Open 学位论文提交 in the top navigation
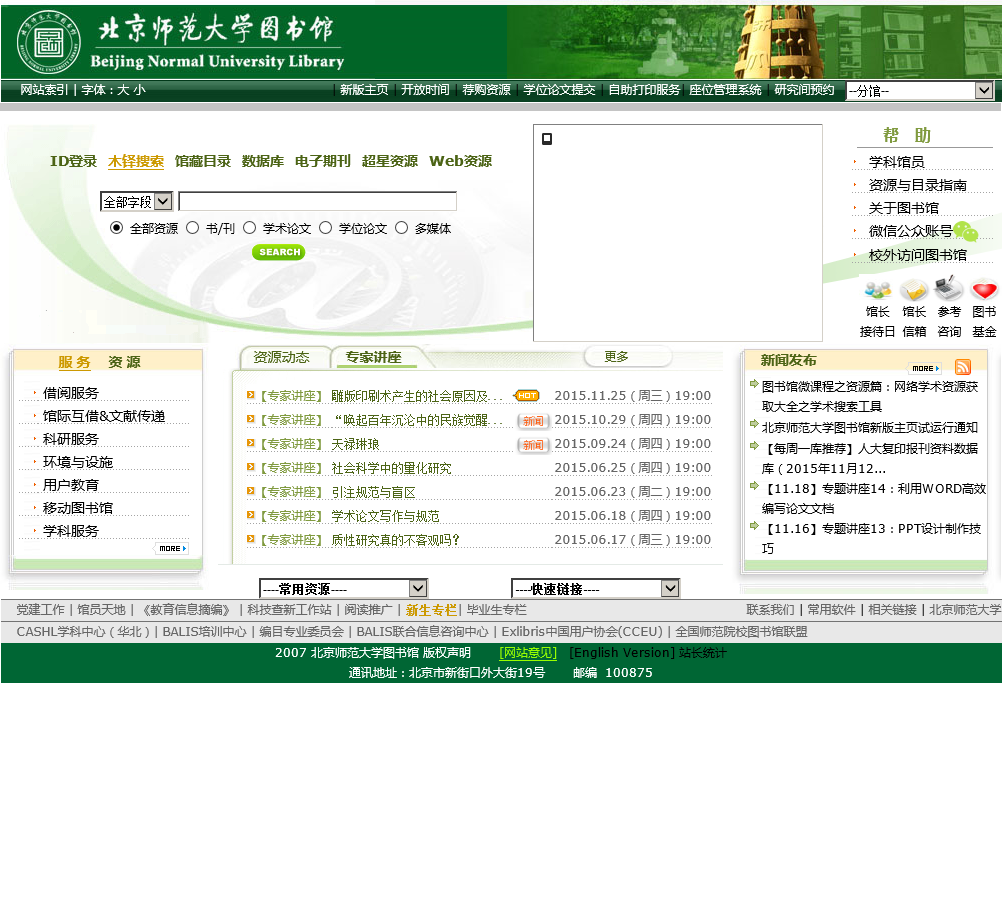 pyautogui.click(x=559, y=90)
